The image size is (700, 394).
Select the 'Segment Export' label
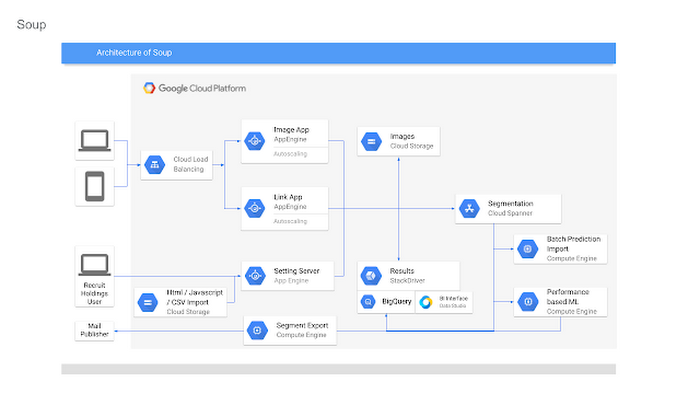[302, 325]
